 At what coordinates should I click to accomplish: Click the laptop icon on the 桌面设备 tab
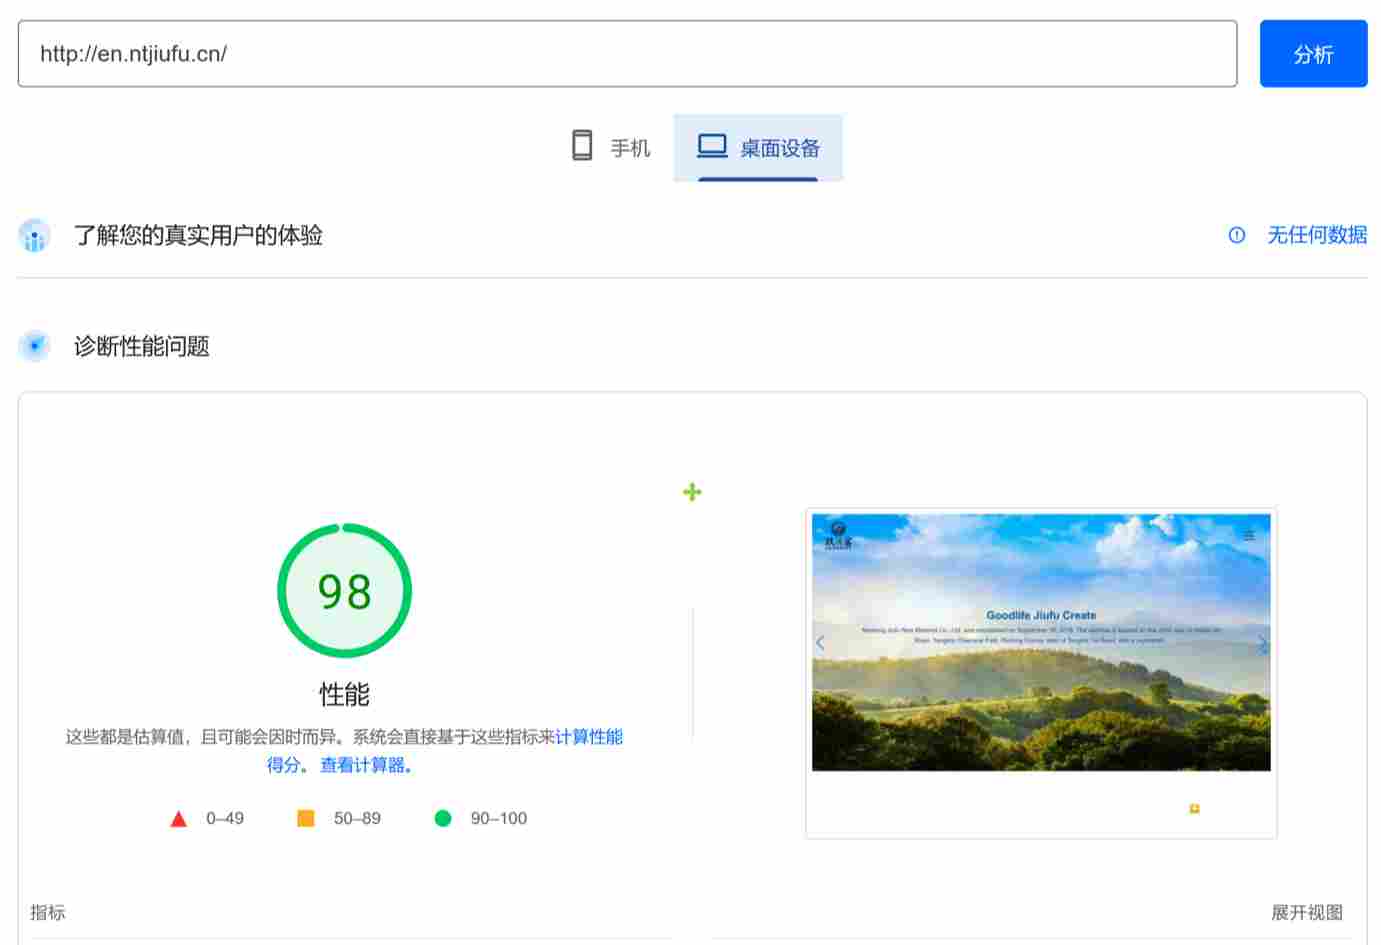click(x=712, y=145)
